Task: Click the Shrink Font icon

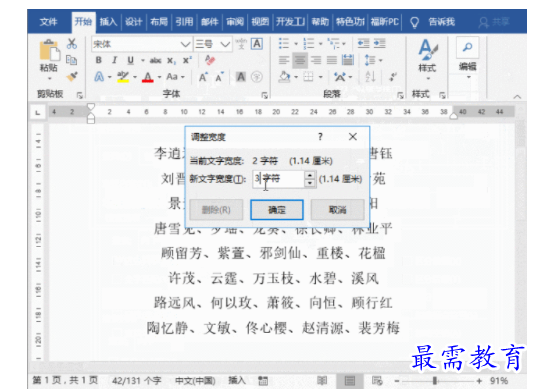Action: click(220, 77)
